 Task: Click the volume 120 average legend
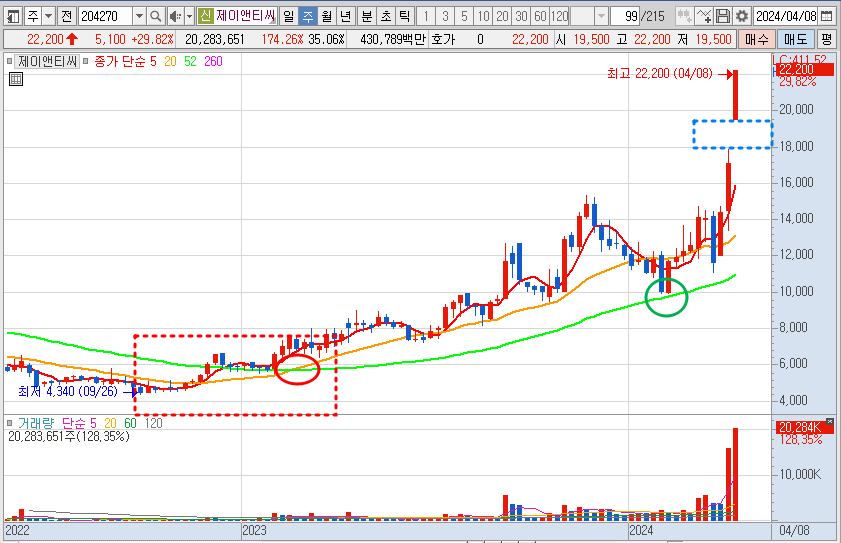tap(153, 423)
